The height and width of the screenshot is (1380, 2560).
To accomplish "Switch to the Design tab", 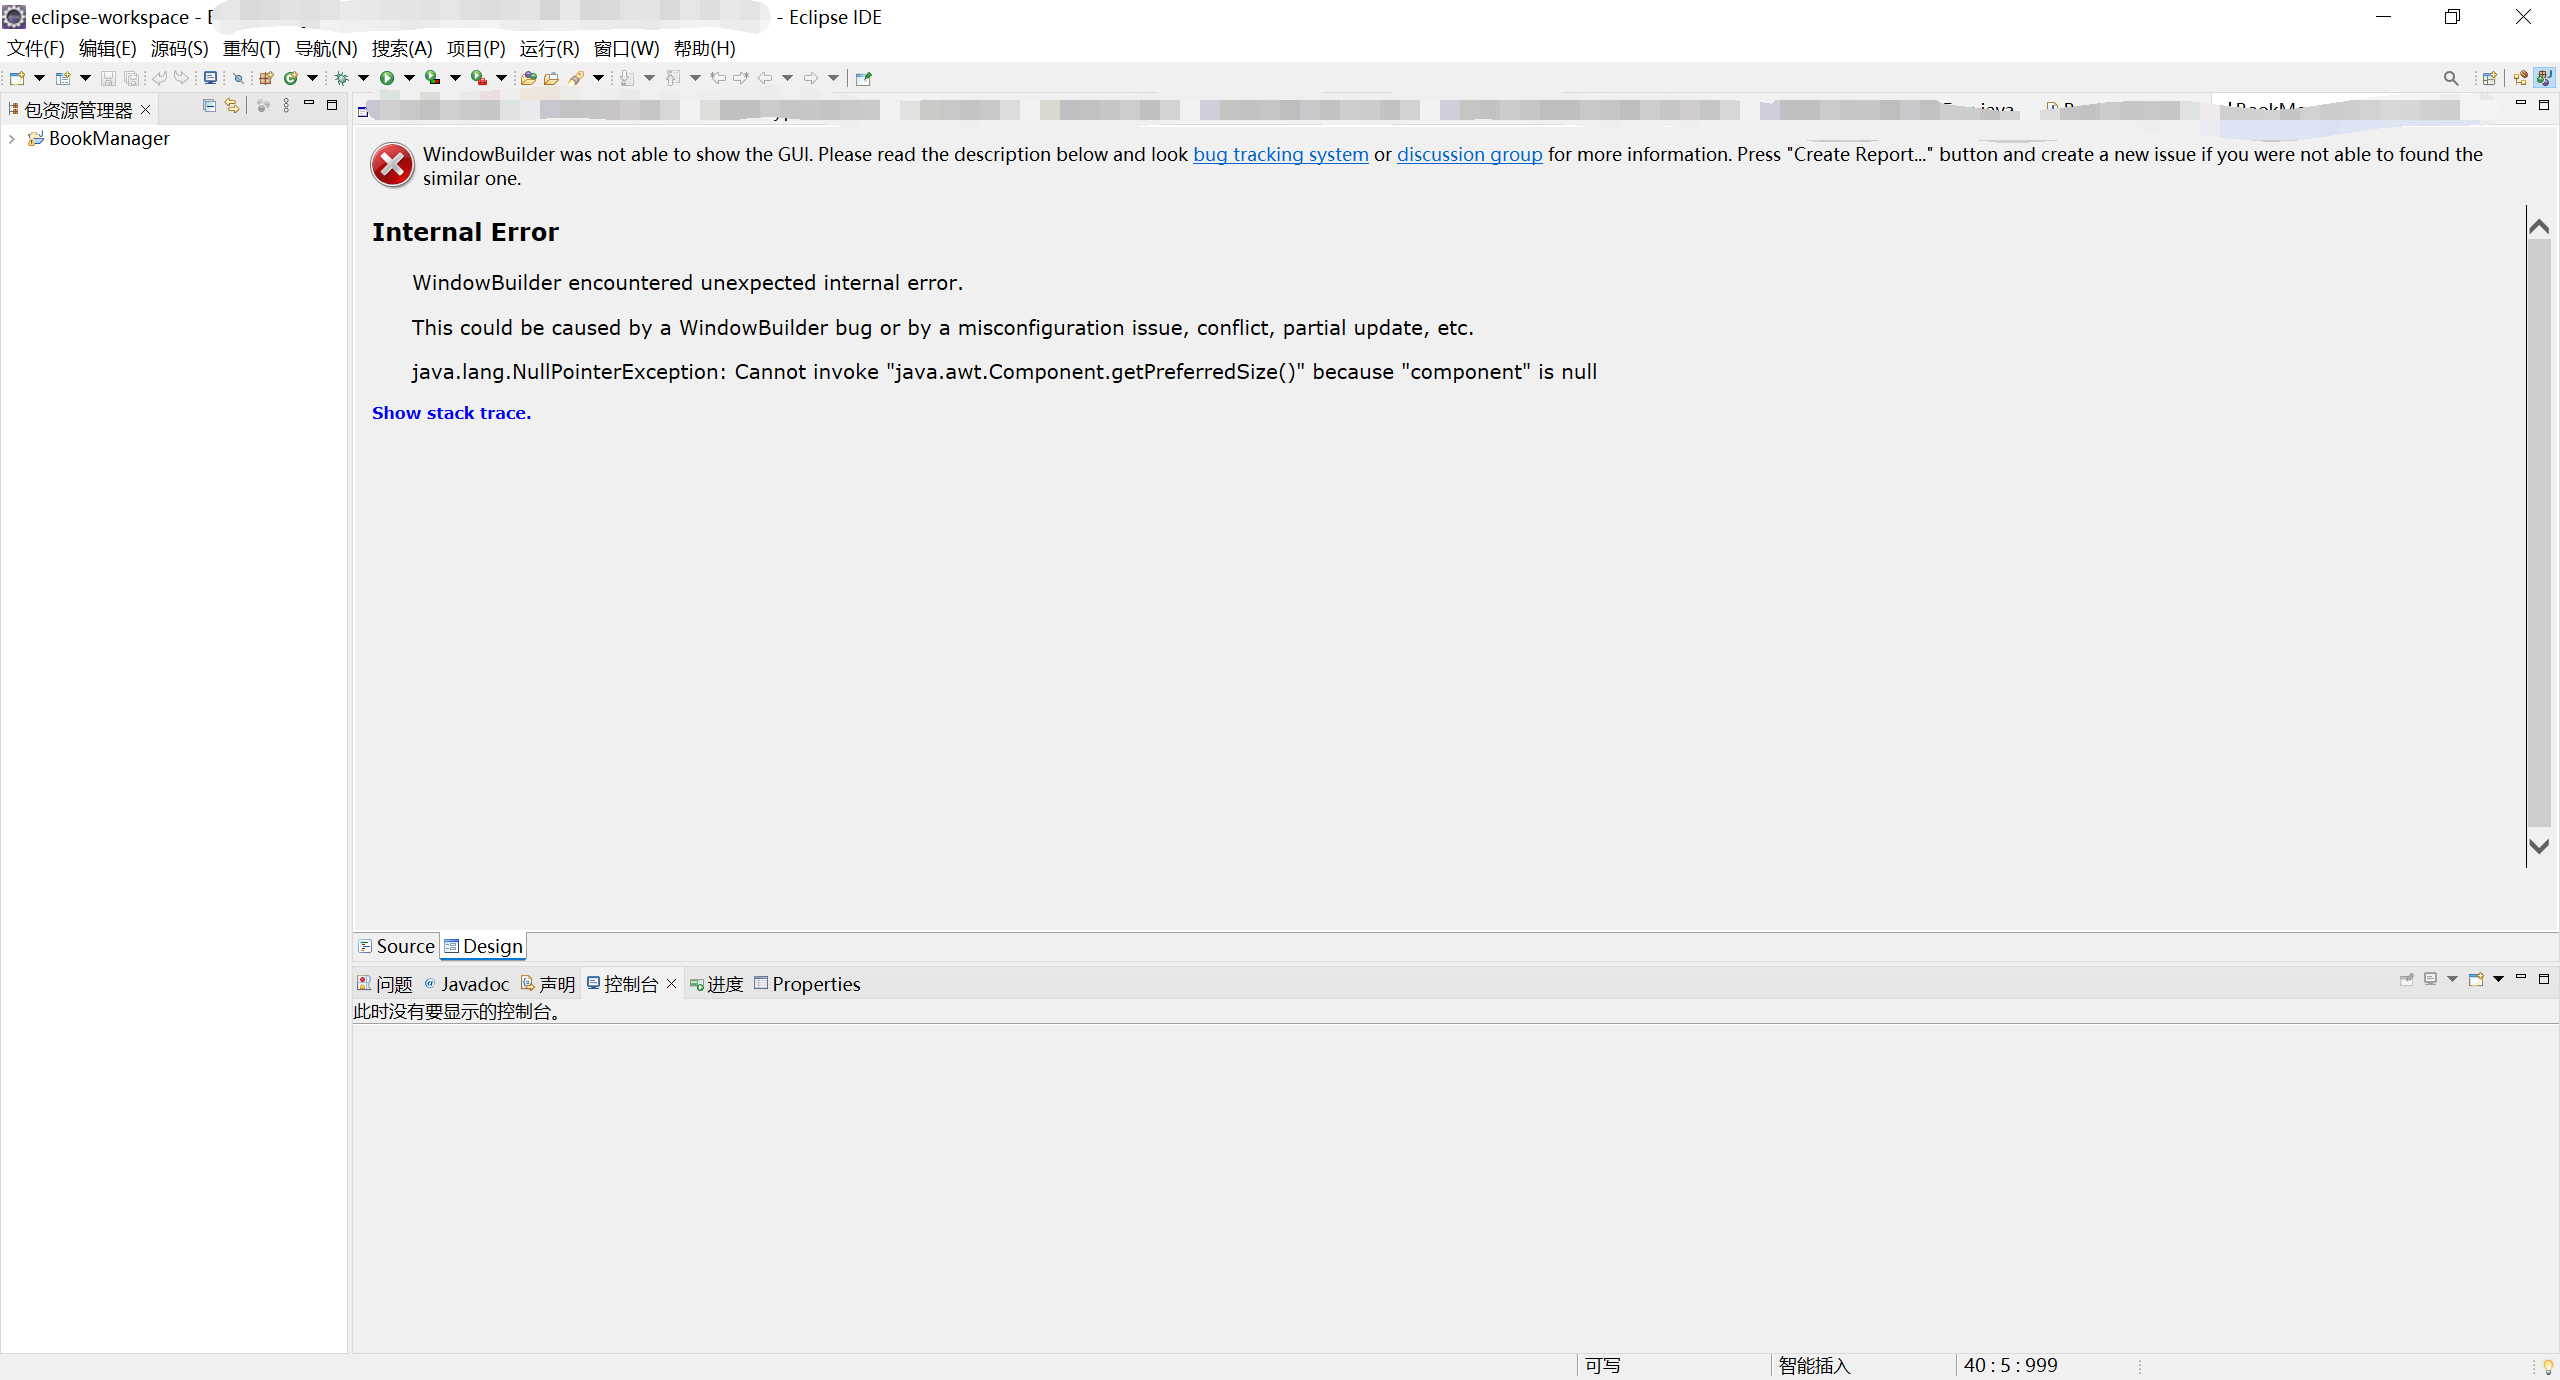I will pos(484,946).
